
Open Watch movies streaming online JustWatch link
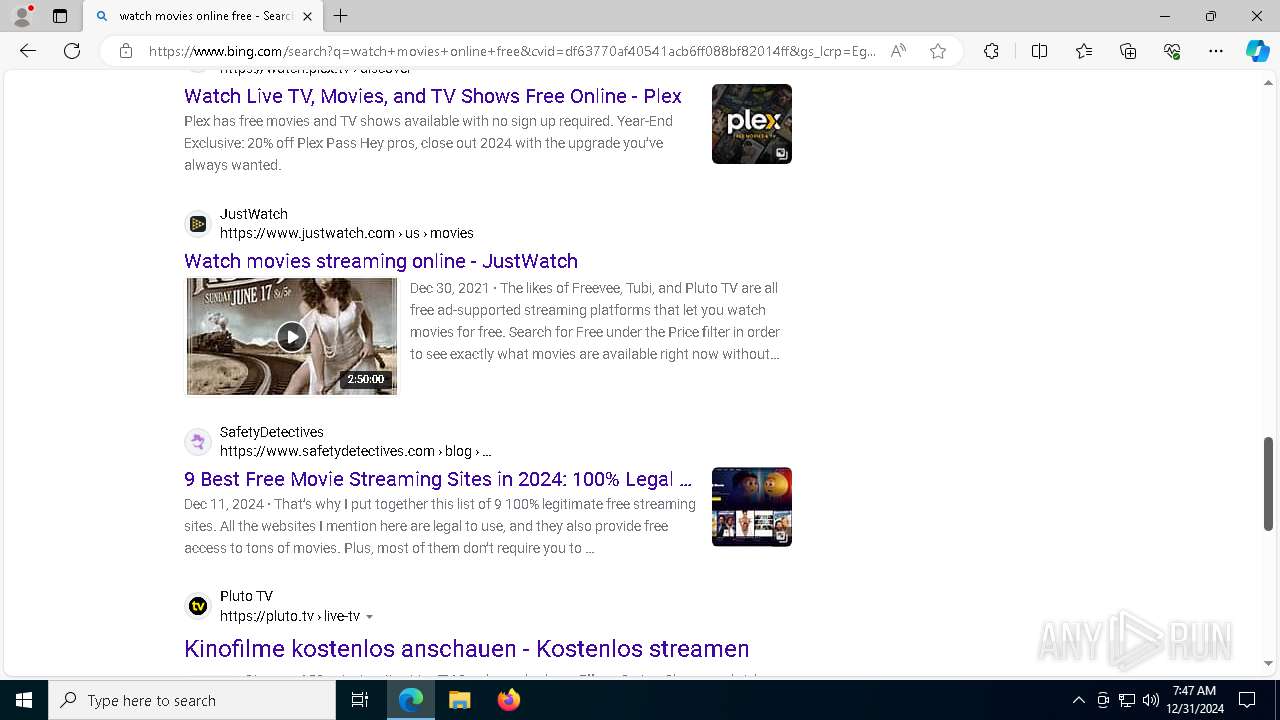point(381,261)
